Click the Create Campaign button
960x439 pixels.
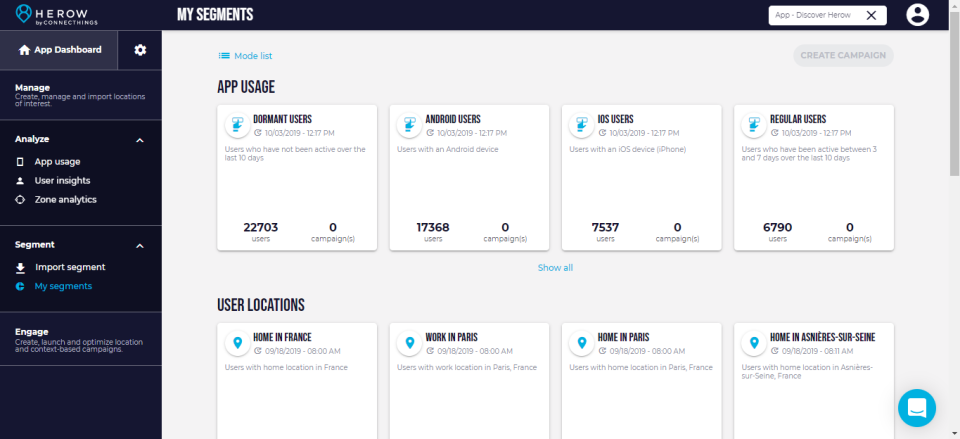pos(843,55)
